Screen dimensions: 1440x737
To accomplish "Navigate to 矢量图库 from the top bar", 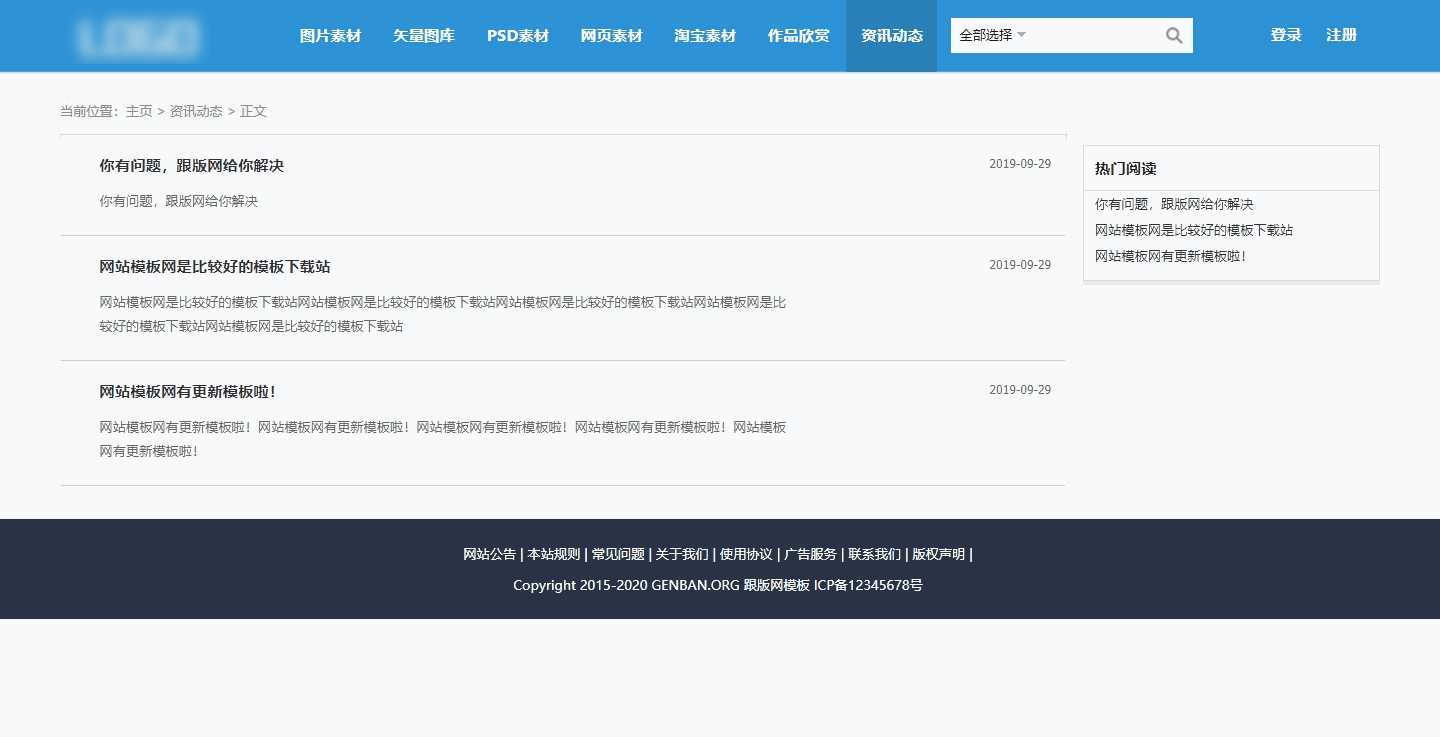I will (x=423, y=35).
